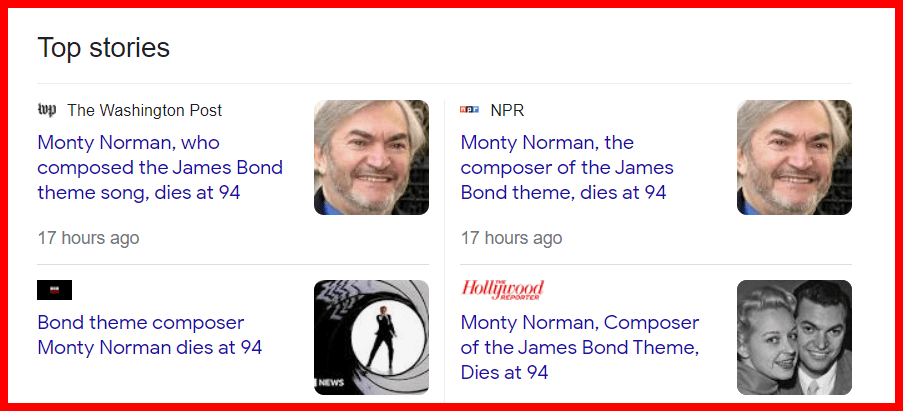
Task: Click the Washington Post story's portrait thumbnail
Action: pyautogui.click(x=371, y=157)
